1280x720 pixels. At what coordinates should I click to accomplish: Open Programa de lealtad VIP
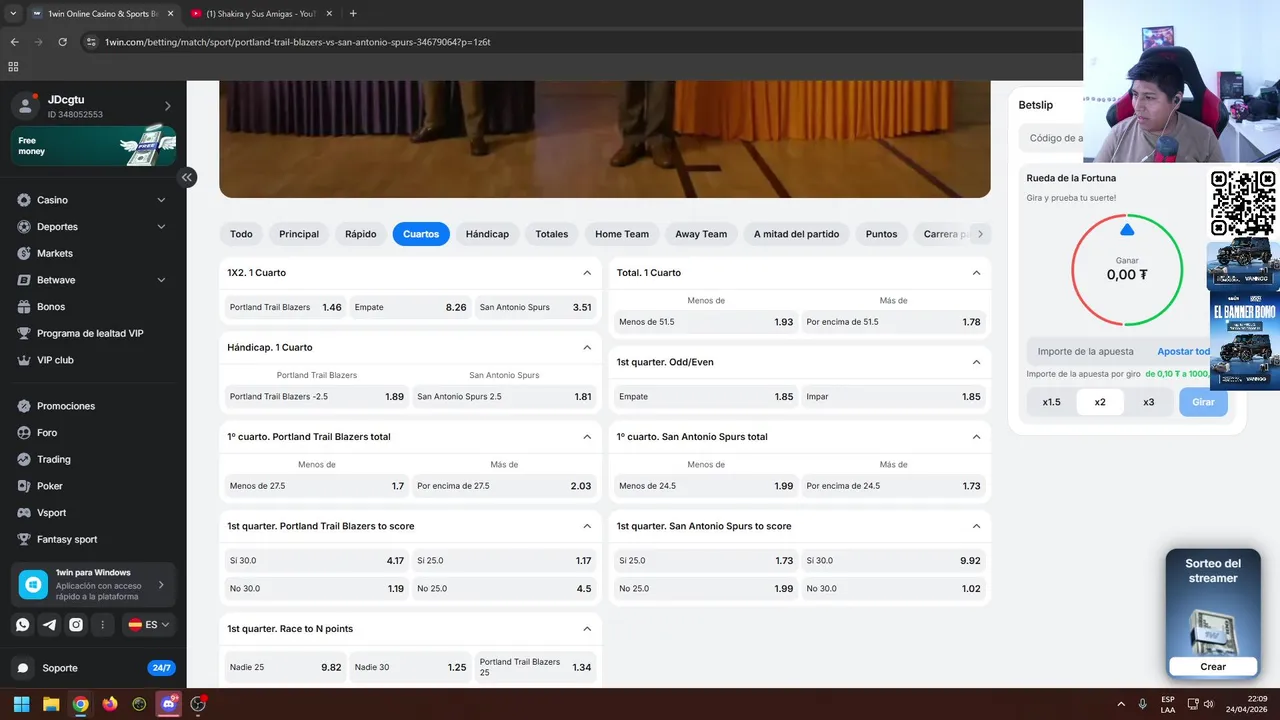[90, 333]
